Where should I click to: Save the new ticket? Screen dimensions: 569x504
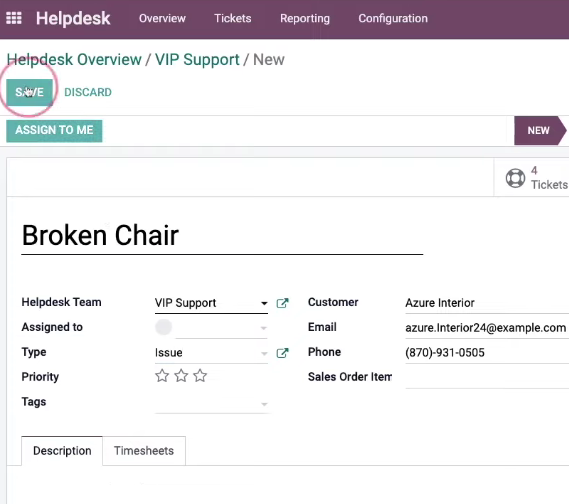point(29,92)
